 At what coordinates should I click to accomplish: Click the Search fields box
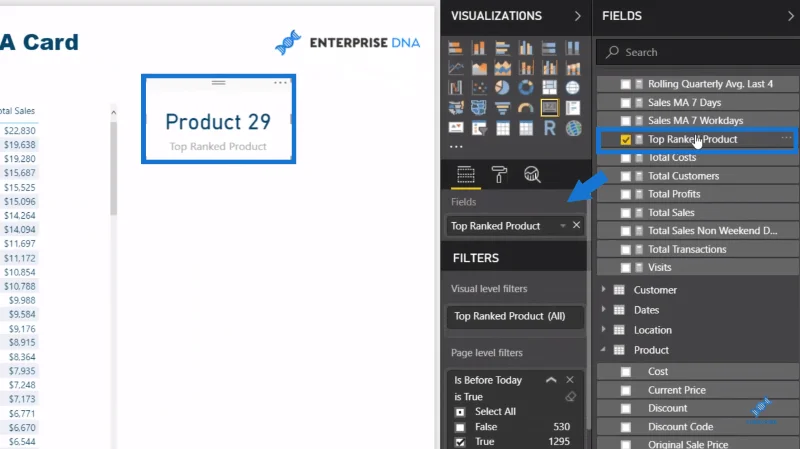(x=697, y=52)
